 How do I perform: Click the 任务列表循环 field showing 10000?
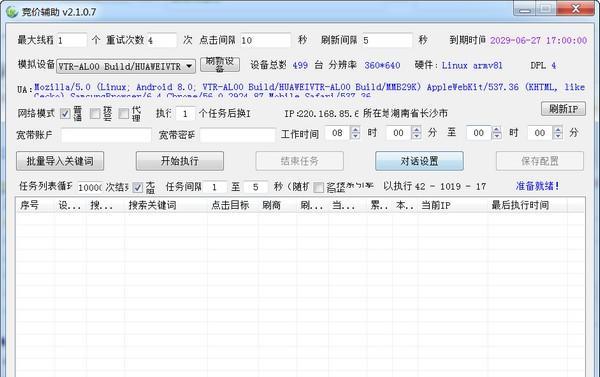point(90,187)
